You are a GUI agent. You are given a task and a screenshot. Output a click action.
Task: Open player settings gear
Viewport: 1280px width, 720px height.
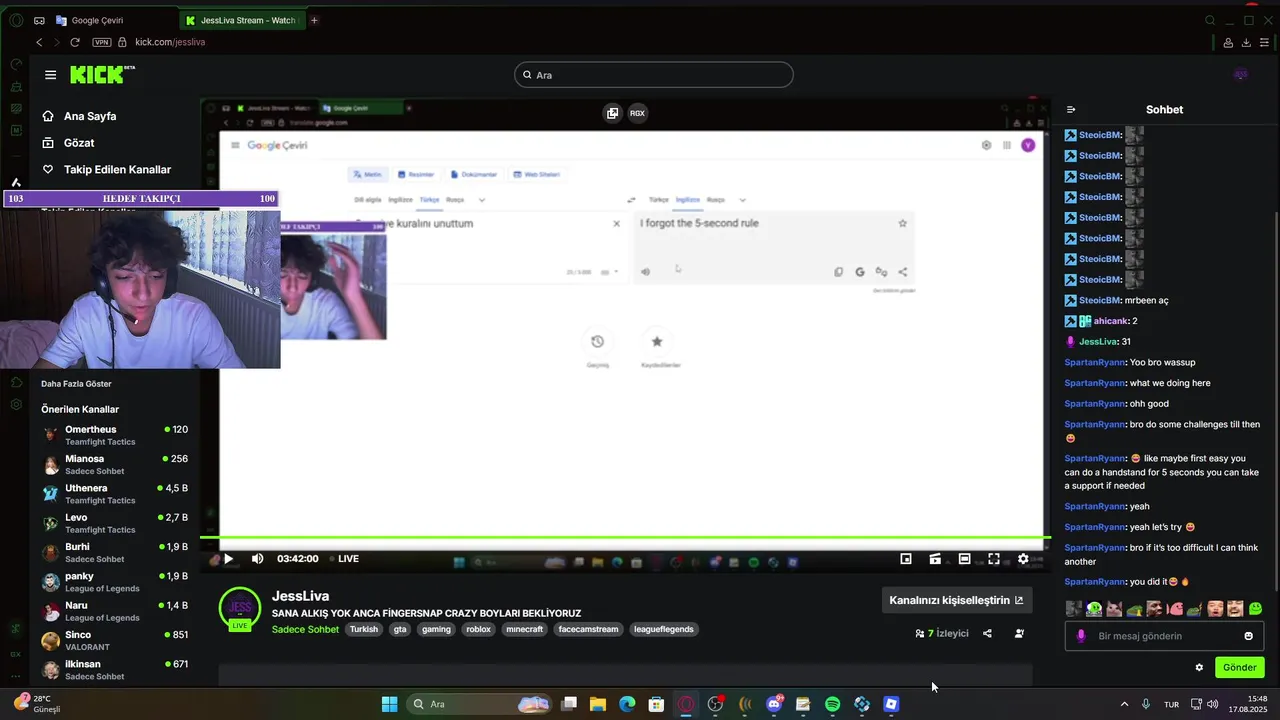point(1023,559)
